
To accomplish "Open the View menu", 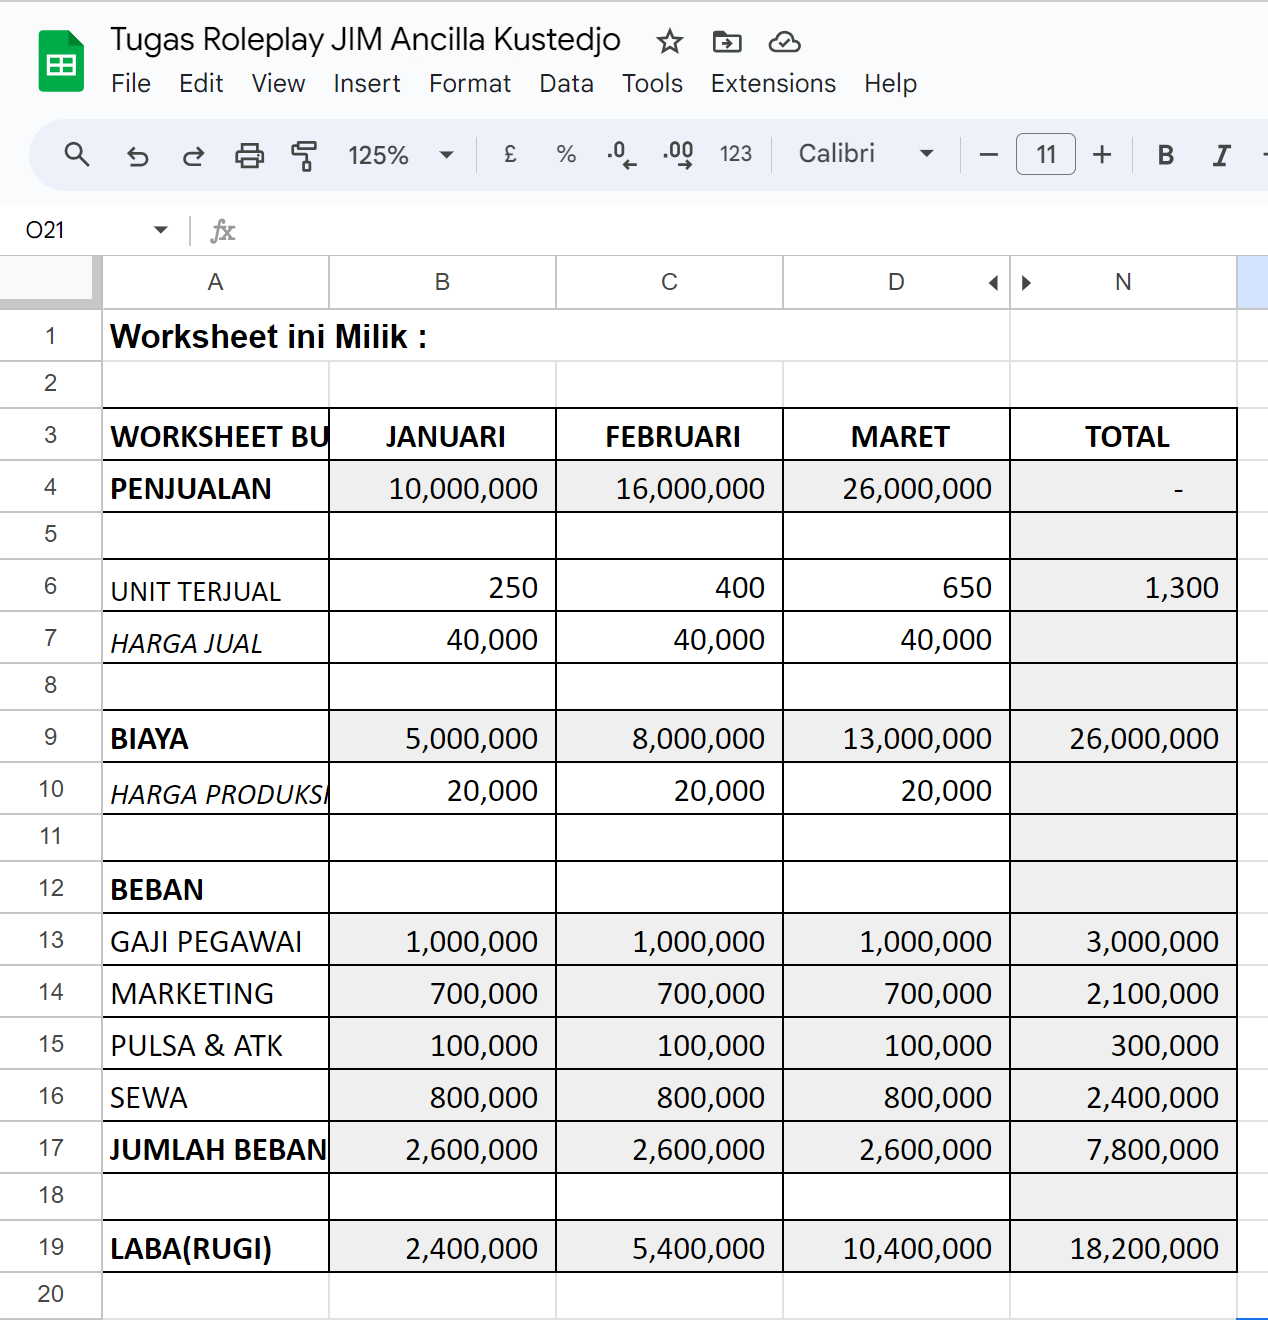I will click(278, 84).
